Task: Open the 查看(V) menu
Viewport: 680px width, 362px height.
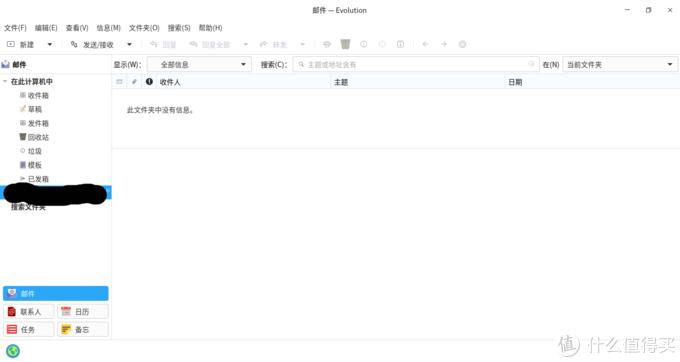Action: [x=77, y=28]
